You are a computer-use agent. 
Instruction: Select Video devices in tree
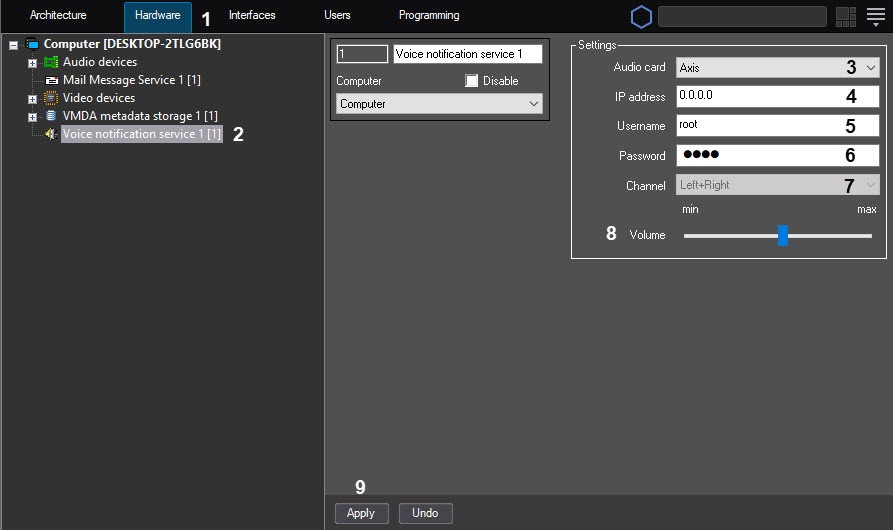click(x=99, y=98)
